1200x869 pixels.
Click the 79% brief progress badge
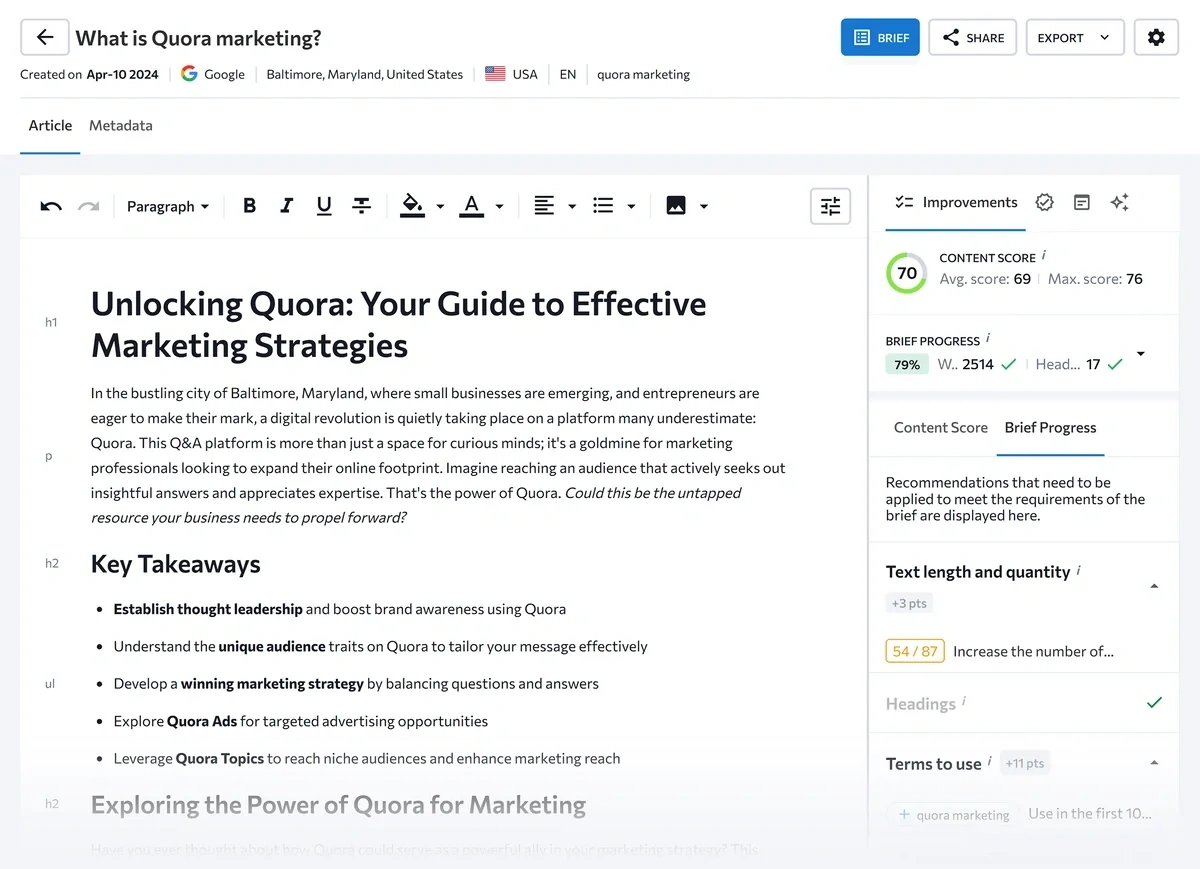tap(907, 364)
